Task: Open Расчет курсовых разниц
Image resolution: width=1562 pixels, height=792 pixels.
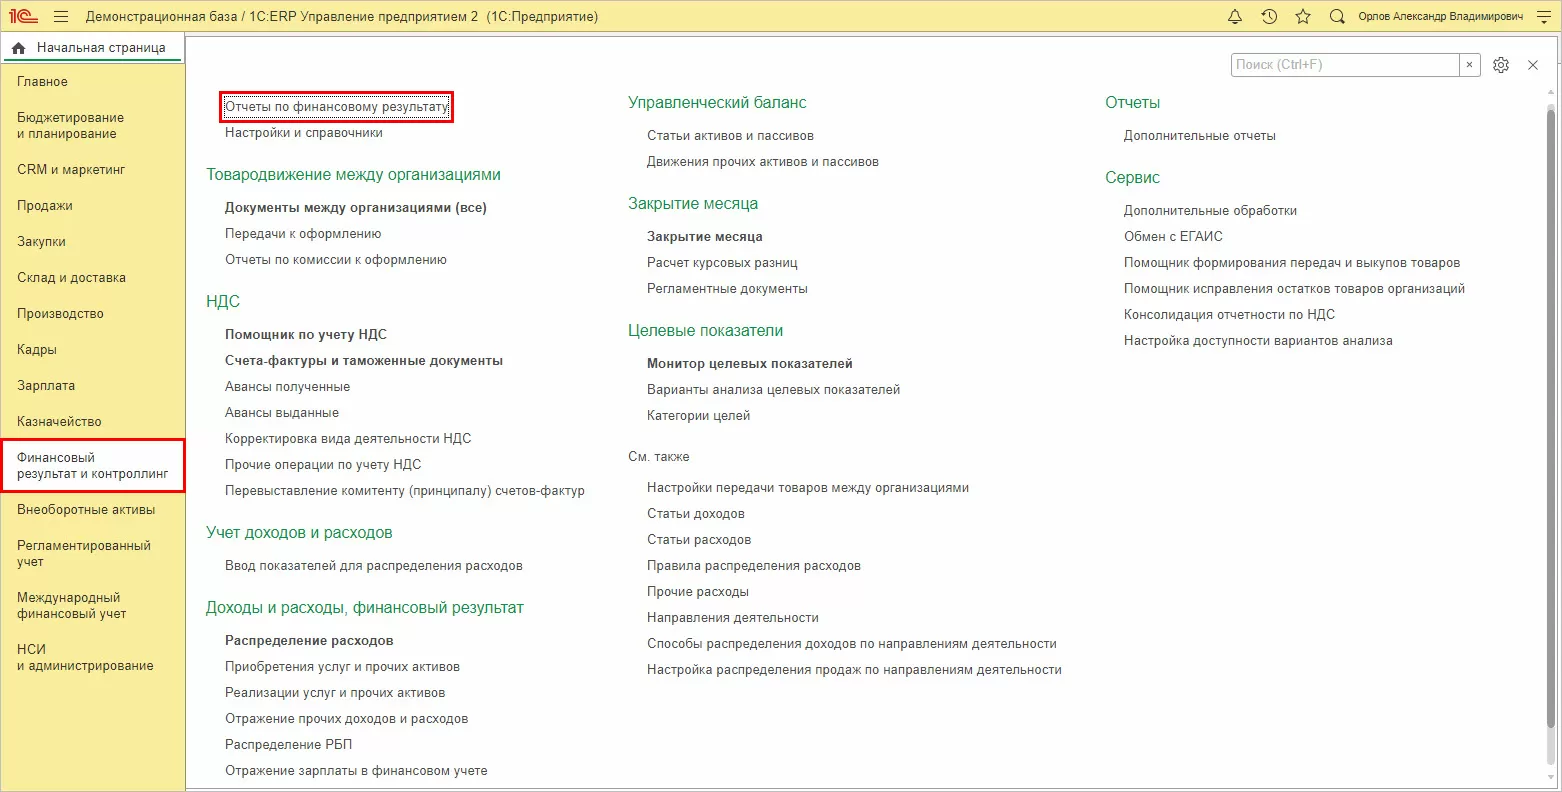Action: pos(722,263)
